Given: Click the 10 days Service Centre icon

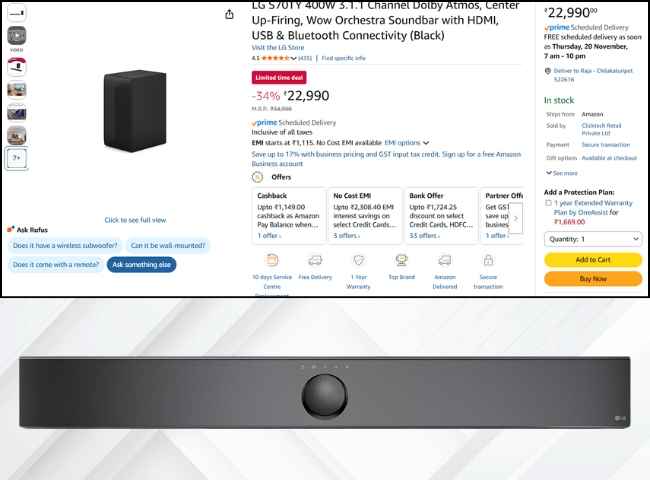Looking at the screenshot, I should [x=272, y=260].
